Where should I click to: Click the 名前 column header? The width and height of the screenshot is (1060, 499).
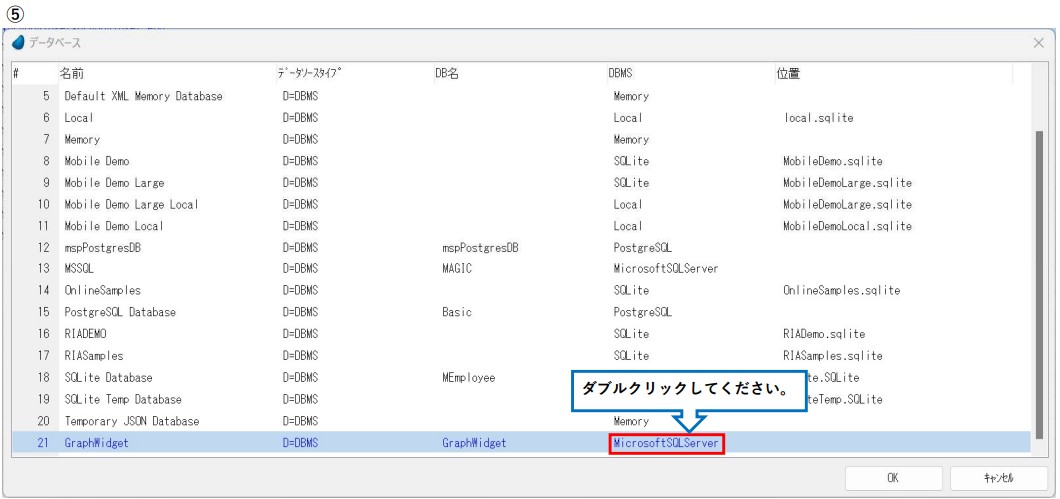(x=72, y=74)
